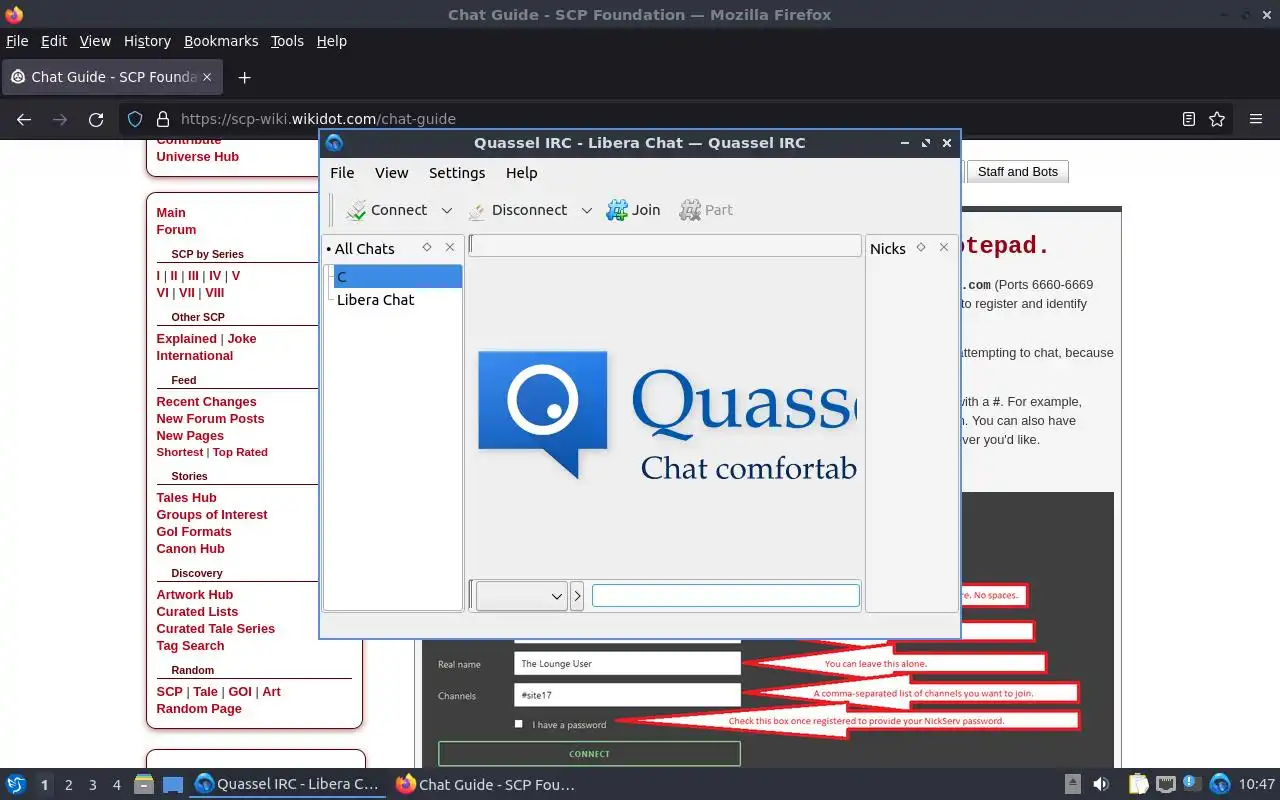Open Firefox File menu

click(17, 41)
